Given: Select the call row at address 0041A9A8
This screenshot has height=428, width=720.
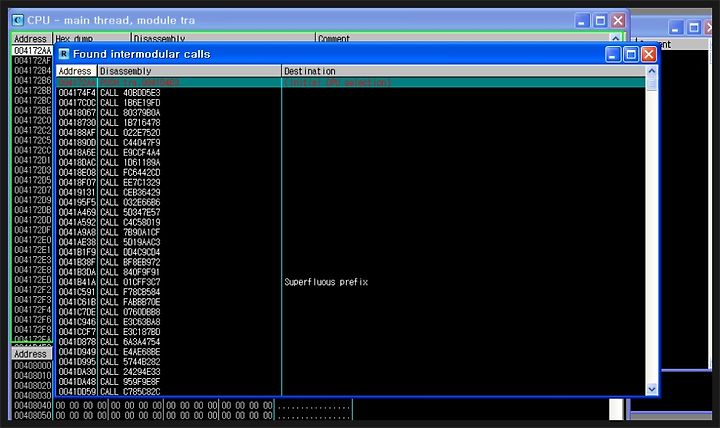Looking at the screenshot, I should click(x=351, y=232).
